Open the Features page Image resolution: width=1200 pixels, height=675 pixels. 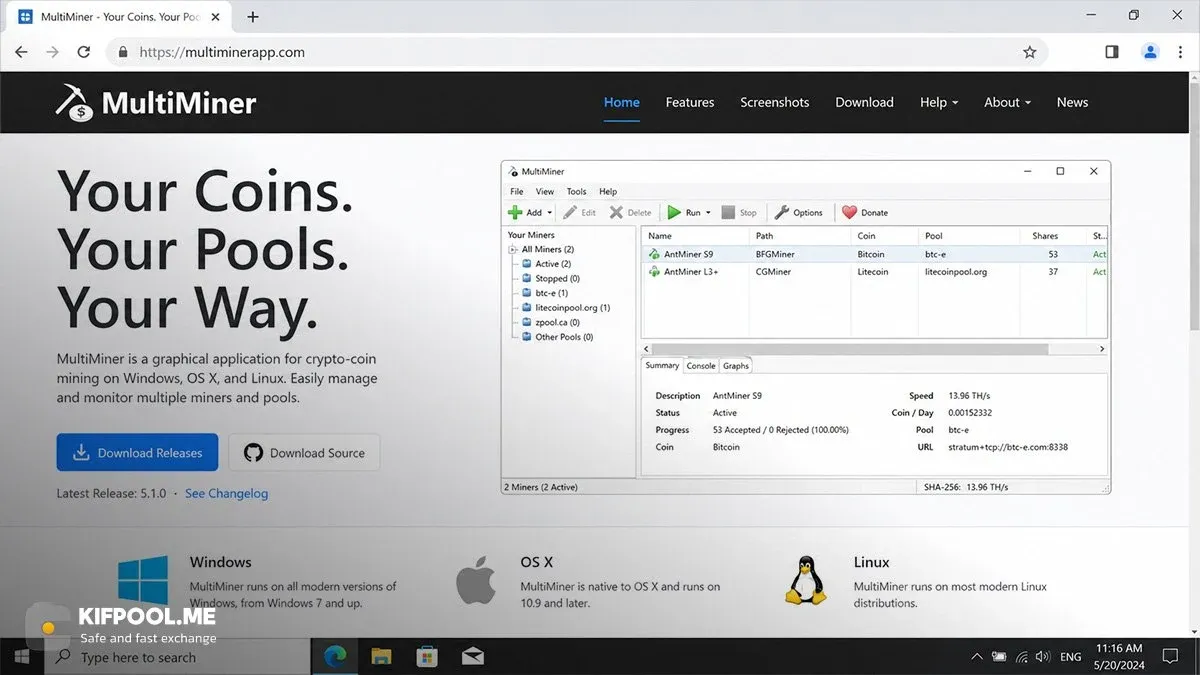tap(690, 102)
